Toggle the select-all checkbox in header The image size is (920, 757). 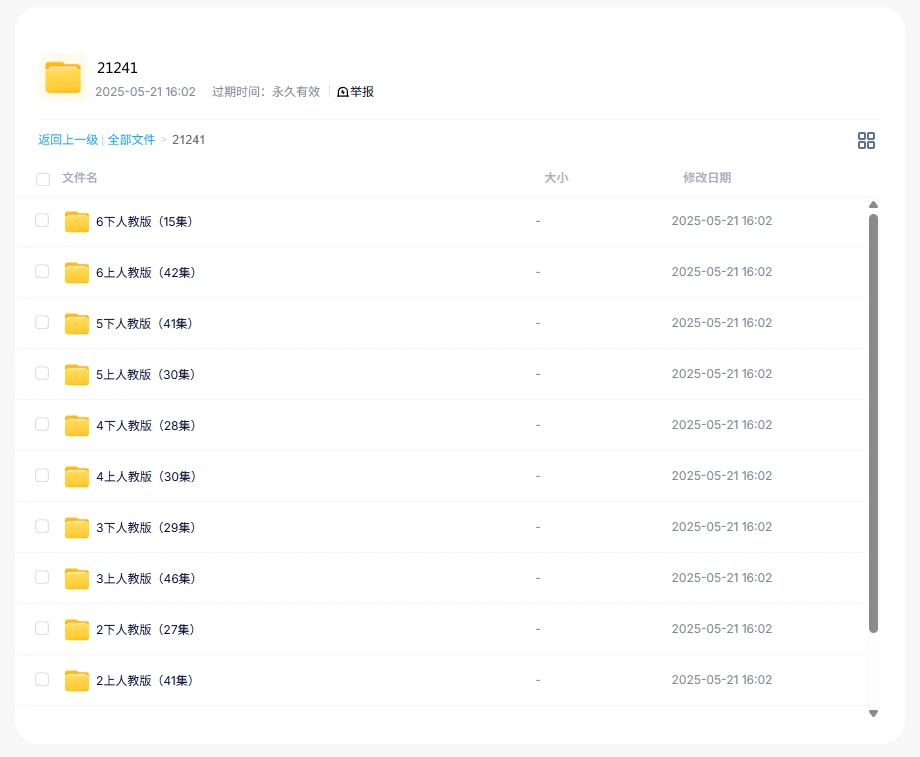[43, 180]
